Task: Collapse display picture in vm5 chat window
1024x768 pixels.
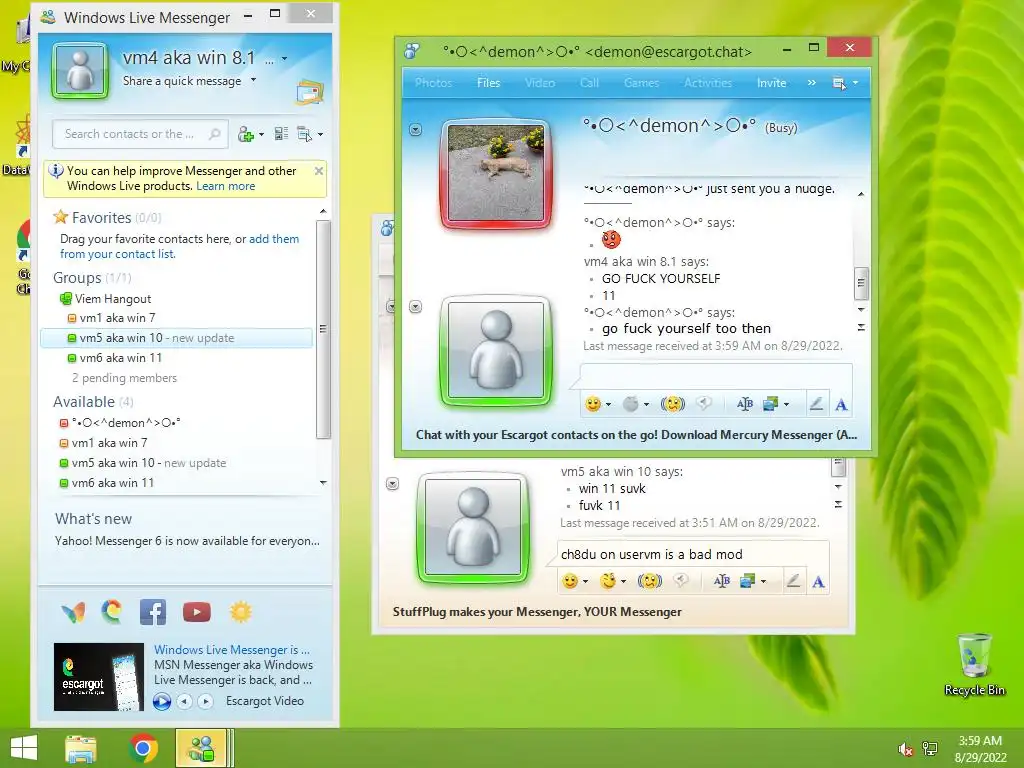Action: coord(392,483)
